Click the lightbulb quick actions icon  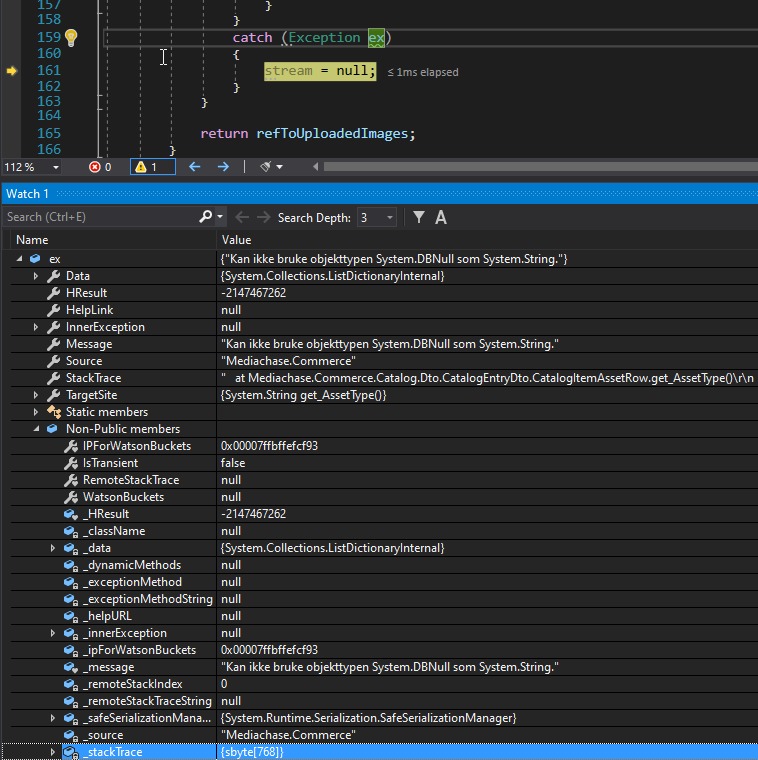[x=71, y=38]
